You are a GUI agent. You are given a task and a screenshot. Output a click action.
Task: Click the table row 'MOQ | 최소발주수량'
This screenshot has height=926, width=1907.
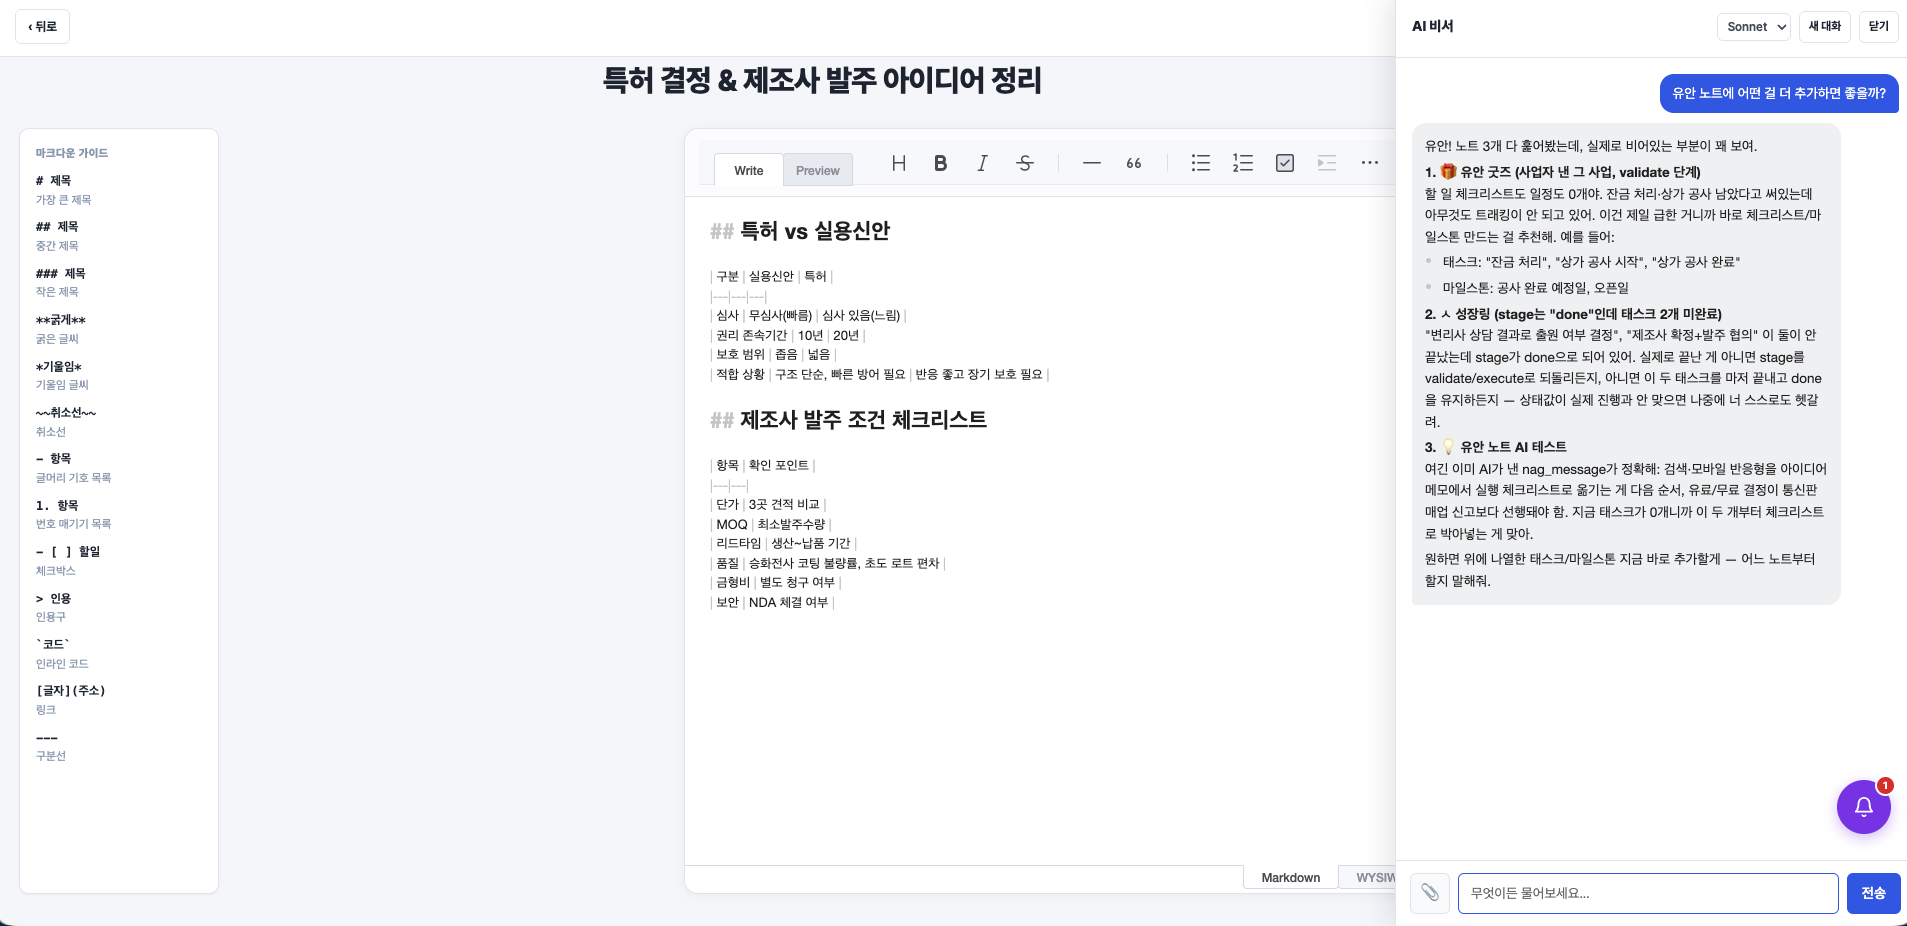point(771,525)
